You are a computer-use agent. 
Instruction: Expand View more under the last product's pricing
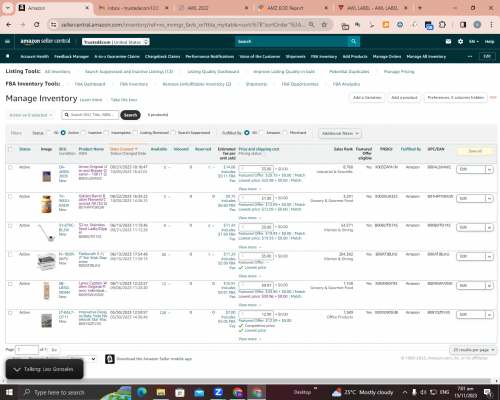tap(250, 339)
